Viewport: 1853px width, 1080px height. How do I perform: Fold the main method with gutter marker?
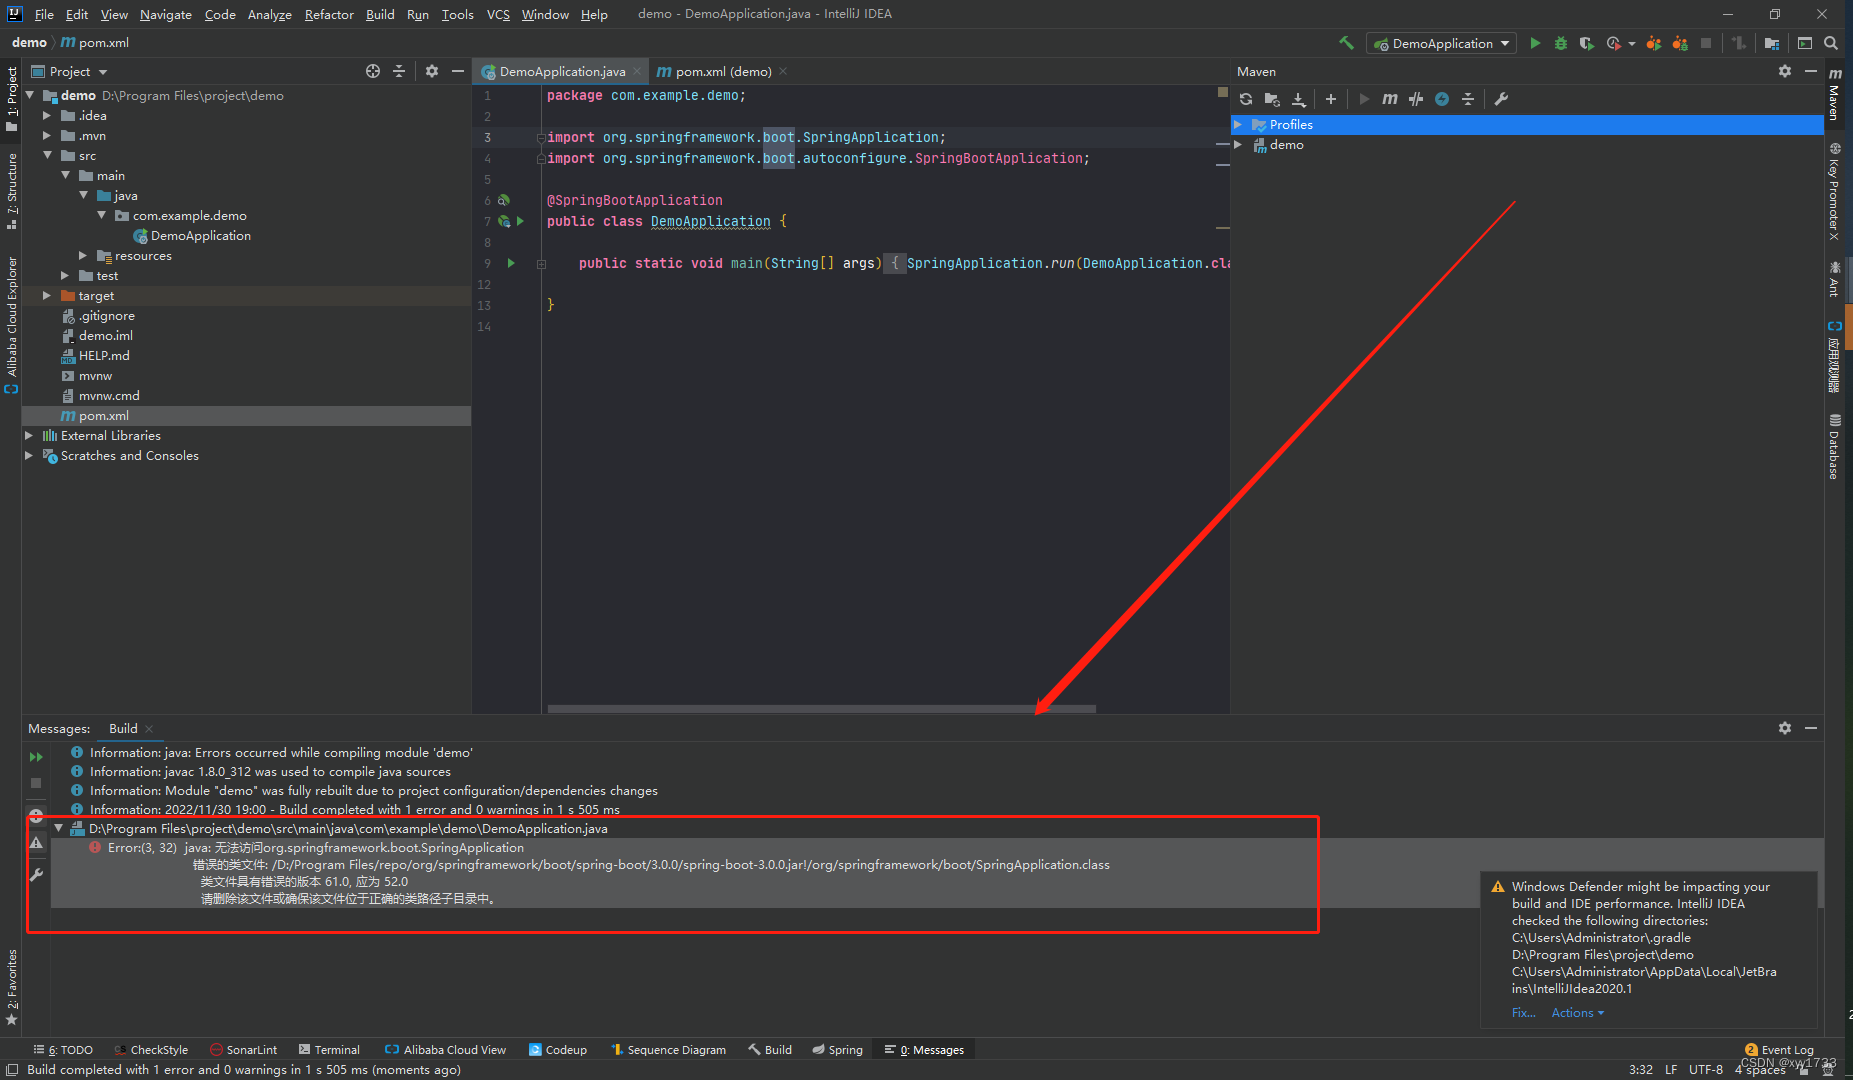pyautogui.click(x=541, y=264)
